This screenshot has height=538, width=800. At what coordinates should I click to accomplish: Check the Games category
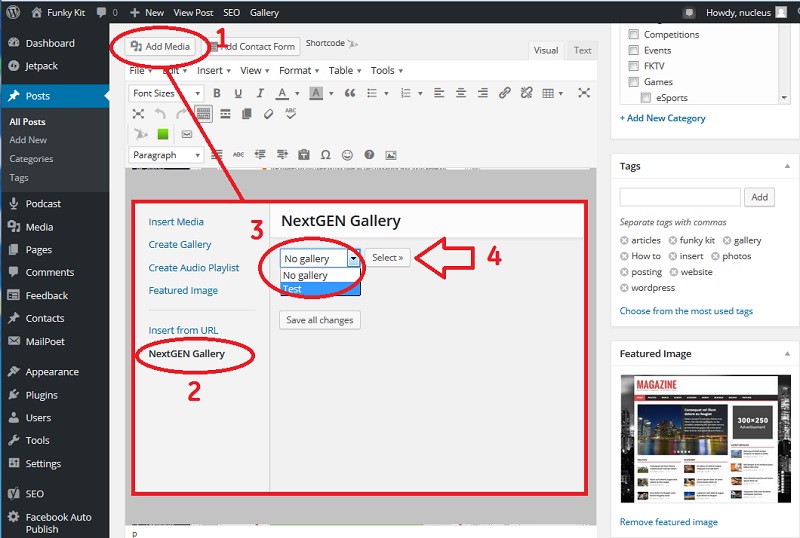click(633, 82)
